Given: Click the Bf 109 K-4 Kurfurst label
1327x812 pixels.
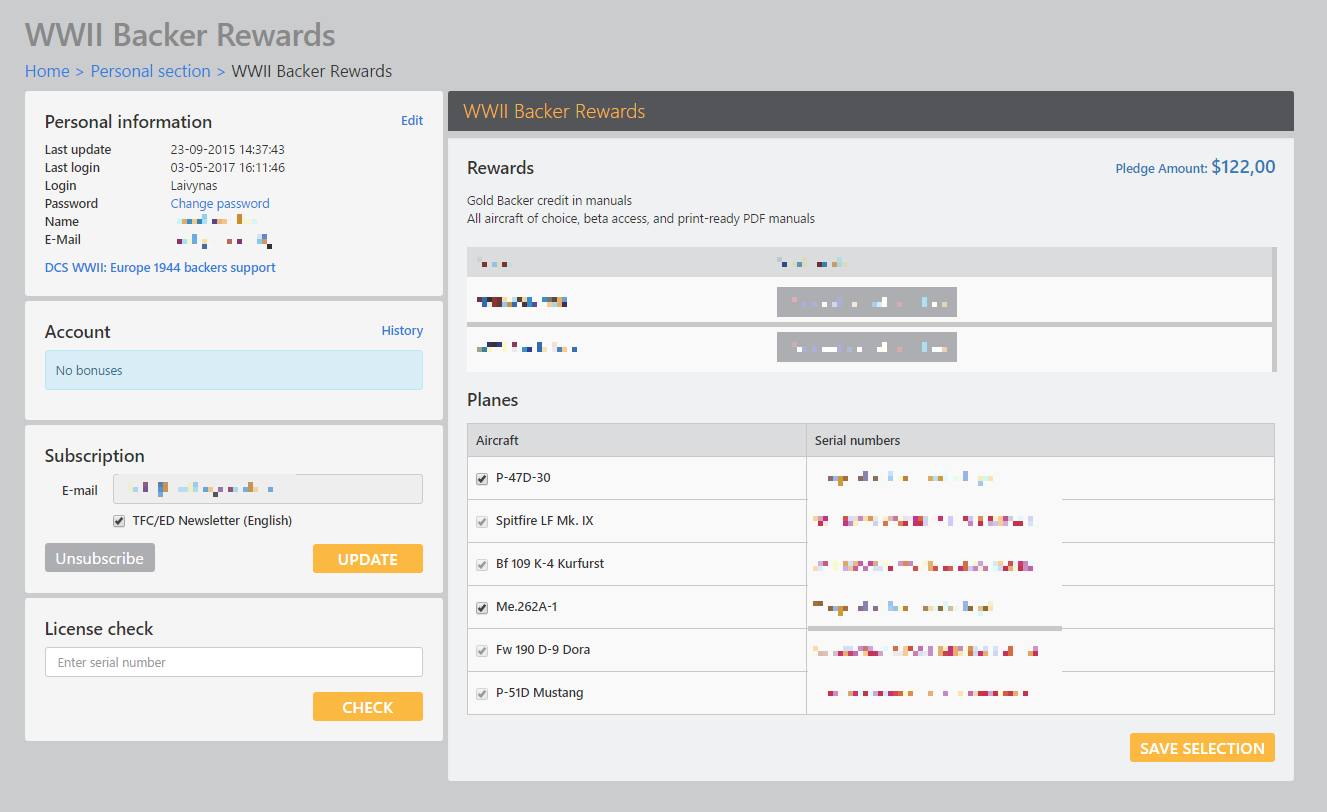Looking at the screenshot, I should click(550, 564).
